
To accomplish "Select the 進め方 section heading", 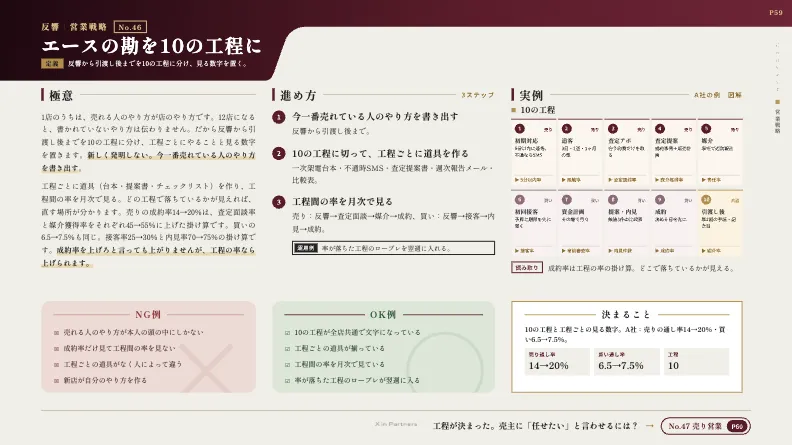I will pos(298,95).
